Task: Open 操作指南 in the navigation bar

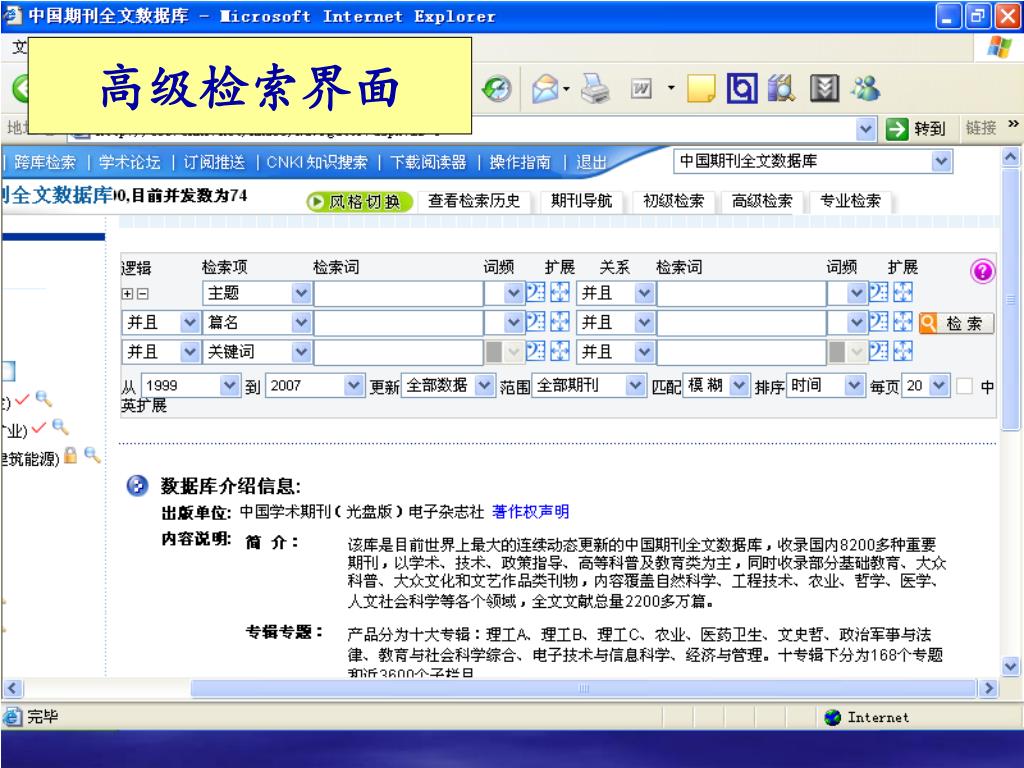Action: [x=520, y=162]
